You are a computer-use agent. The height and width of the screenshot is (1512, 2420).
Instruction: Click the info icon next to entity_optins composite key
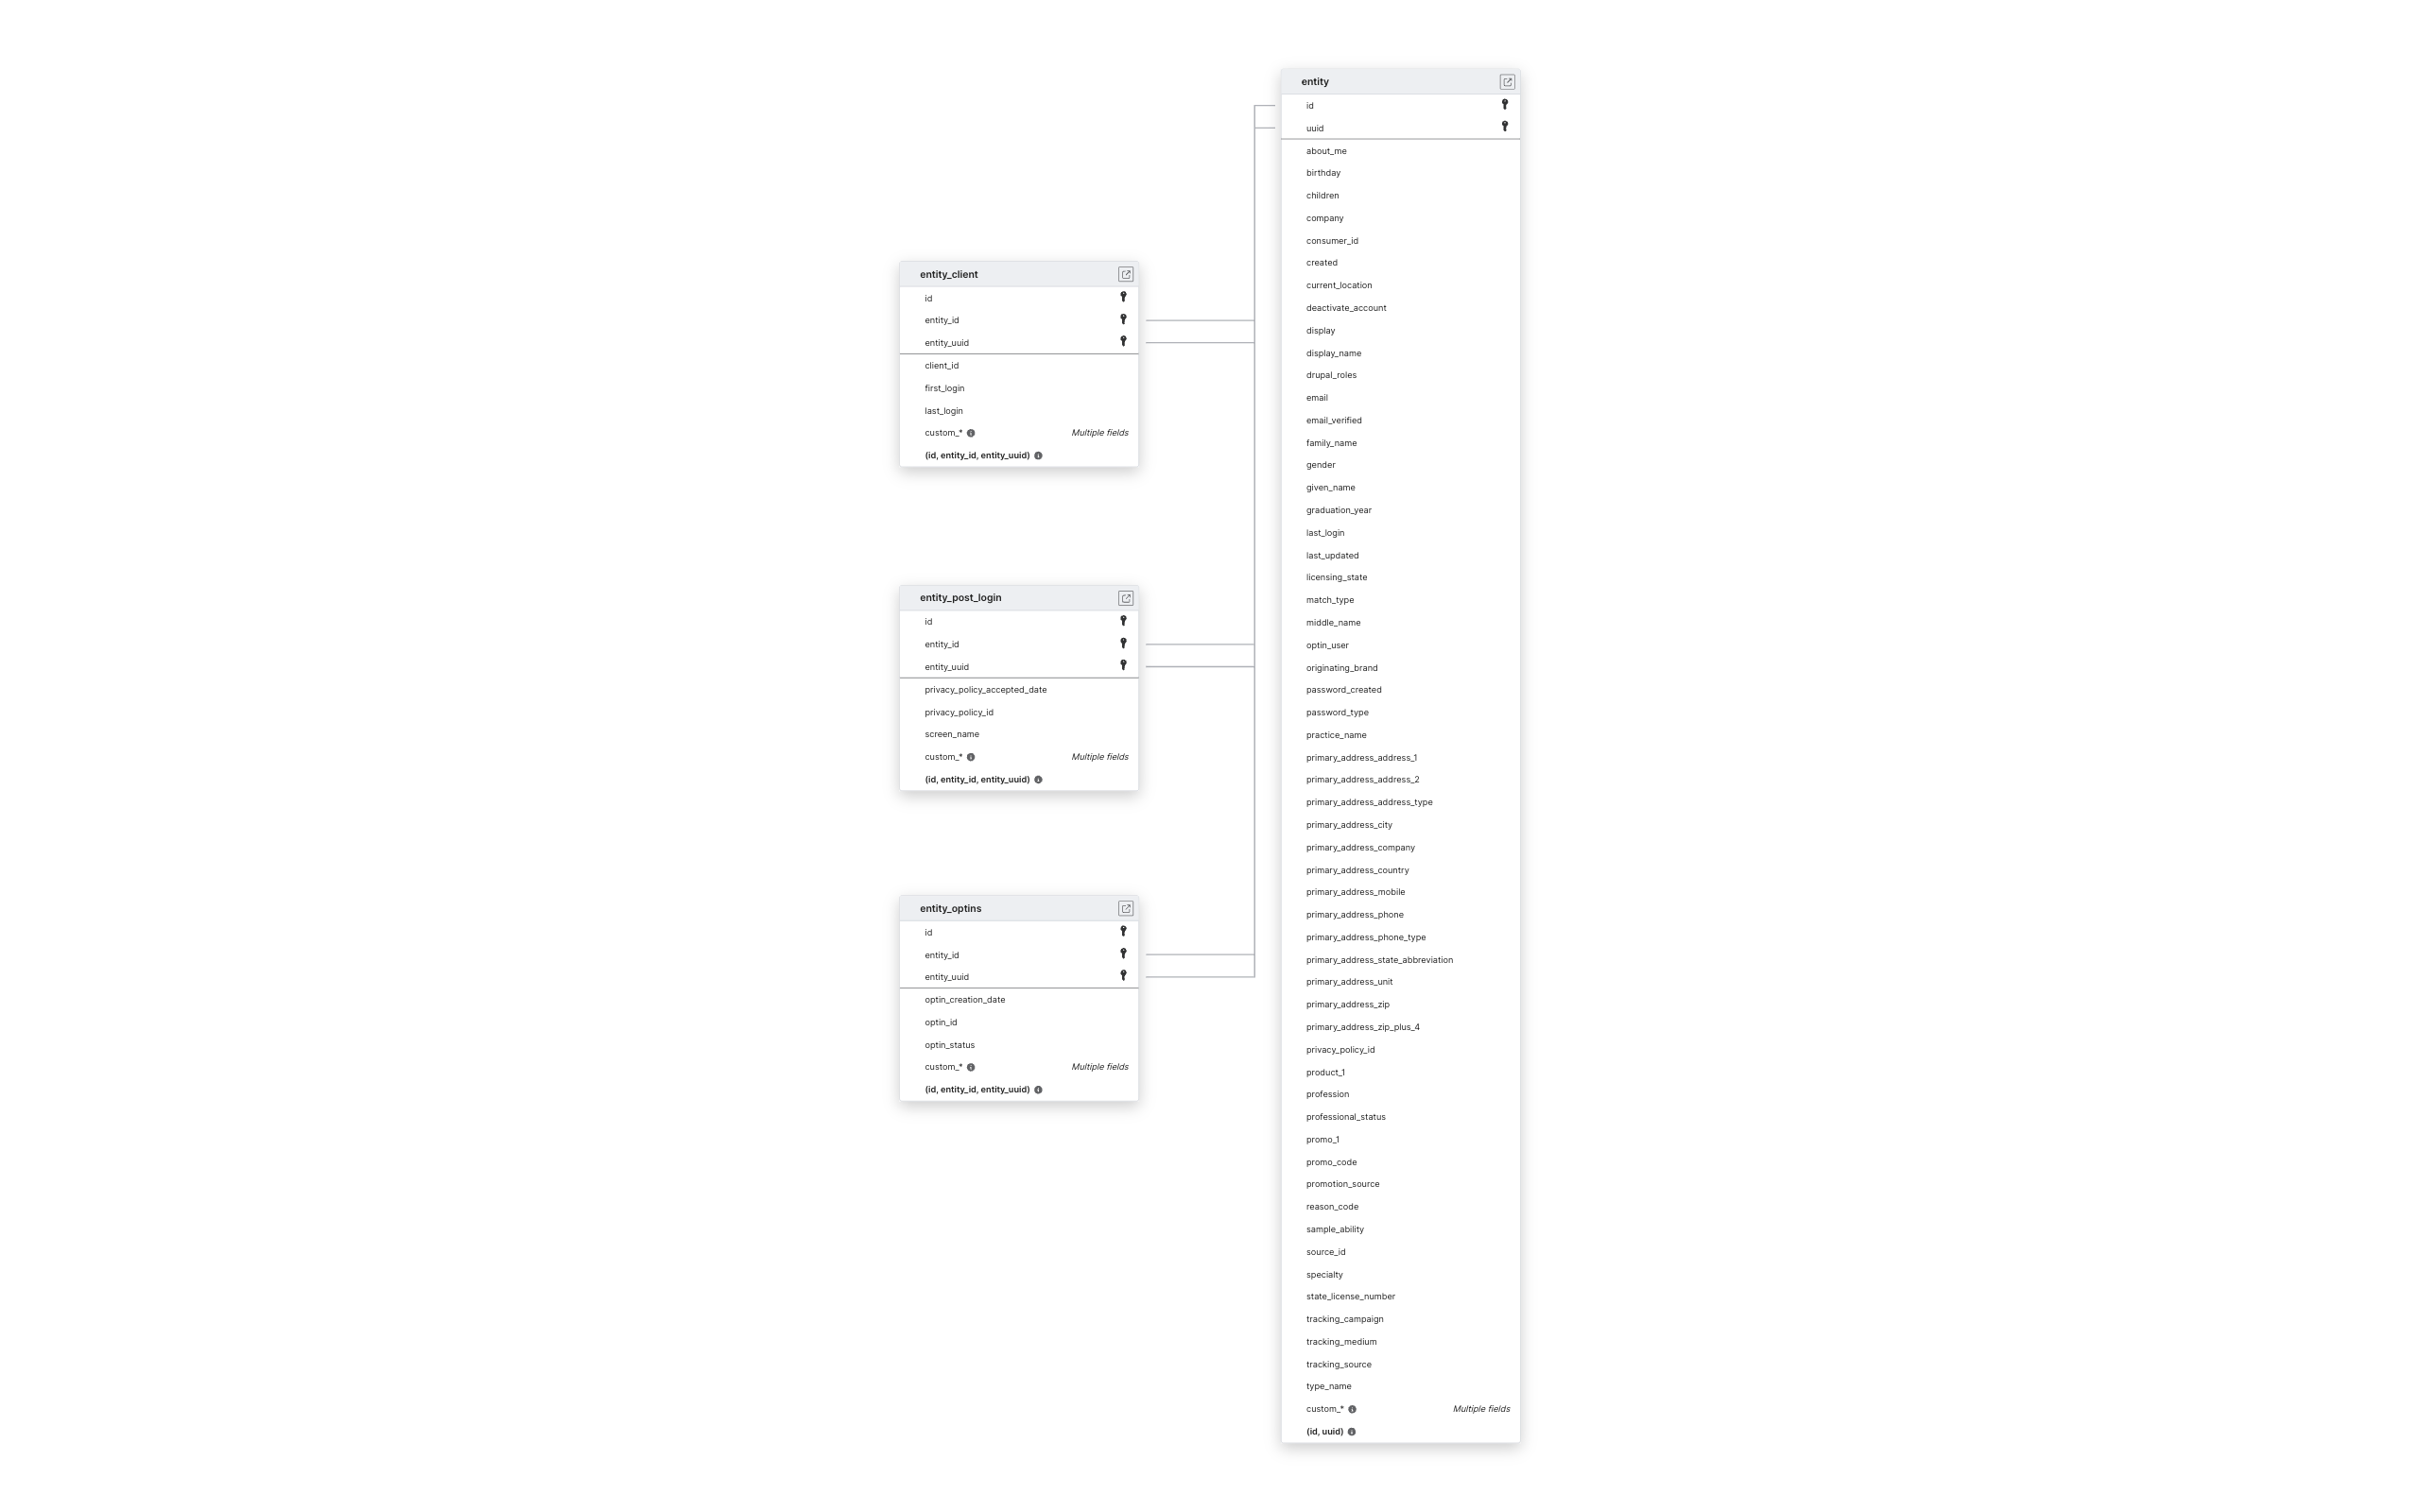pyautogui.click(x=1038, y=1089)
